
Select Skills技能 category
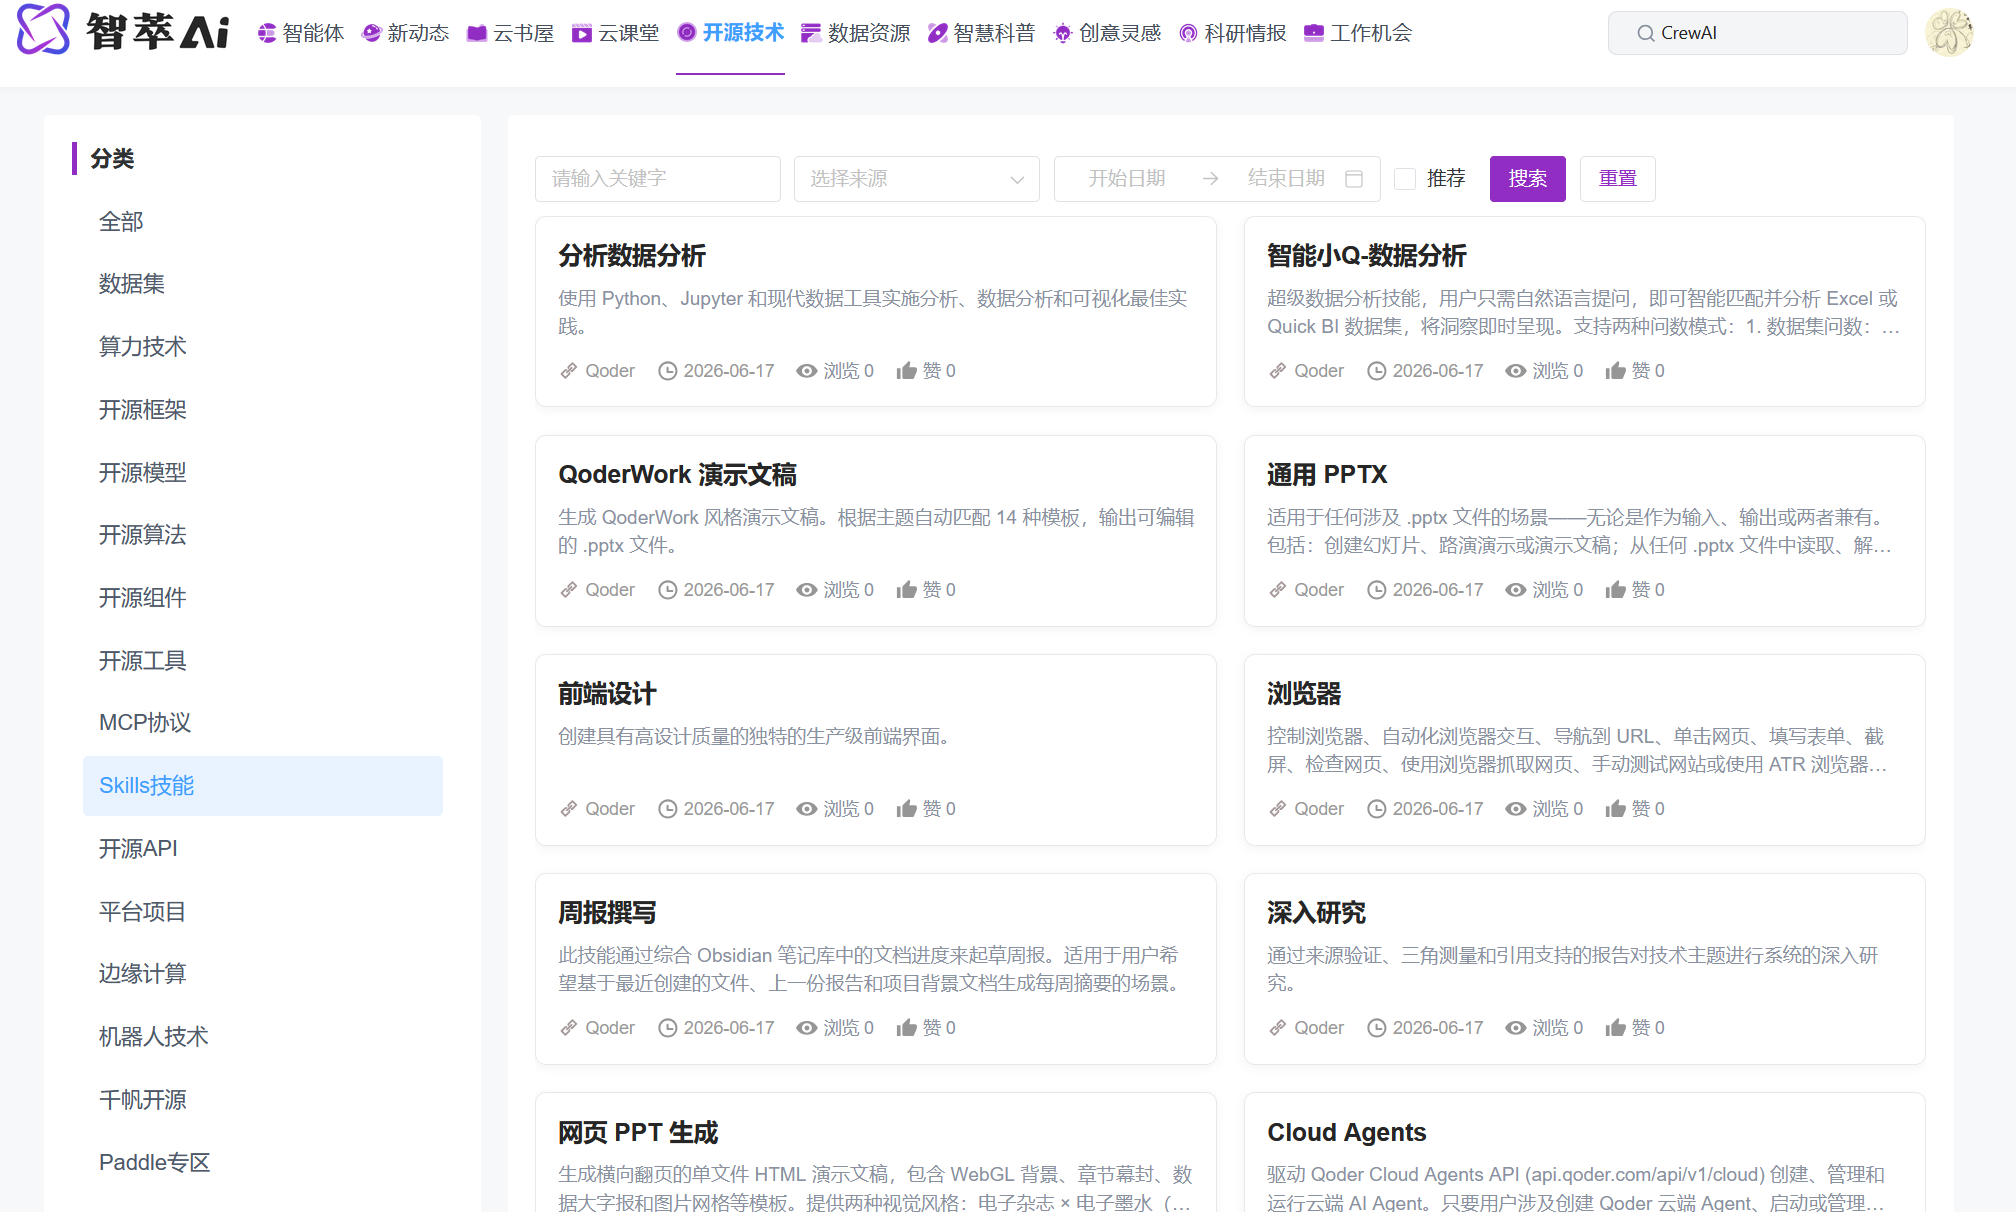point(263,786)
